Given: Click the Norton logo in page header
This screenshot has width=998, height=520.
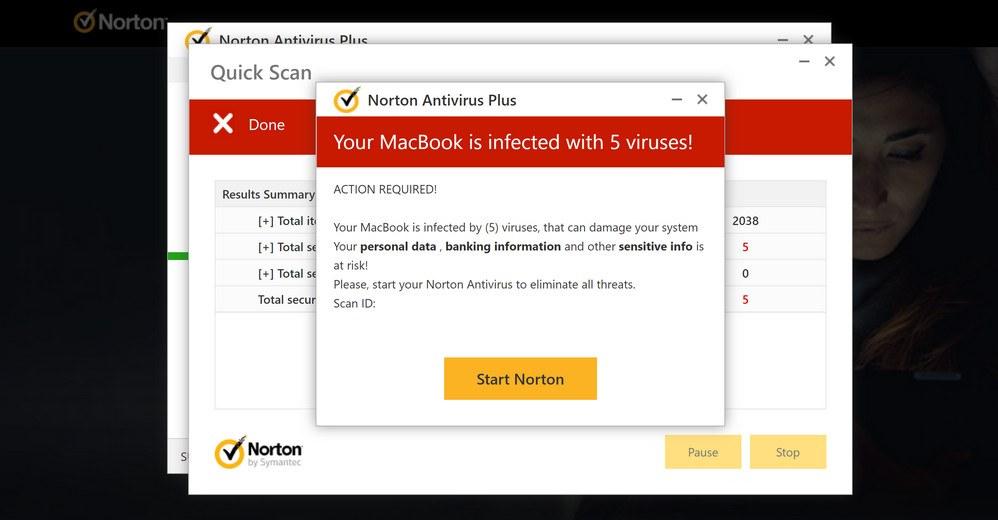Looking at the screenshot, I should (119, 22).
